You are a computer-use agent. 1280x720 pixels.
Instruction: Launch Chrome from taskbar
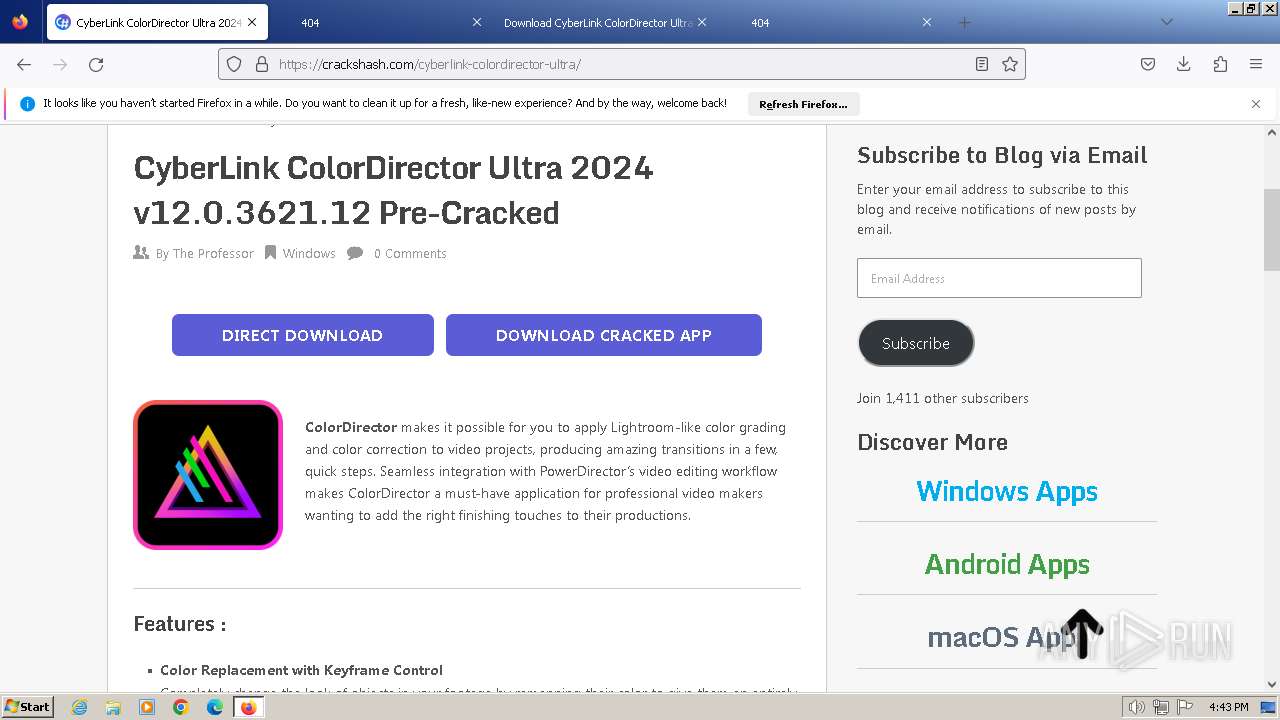(x=181, y=707)
